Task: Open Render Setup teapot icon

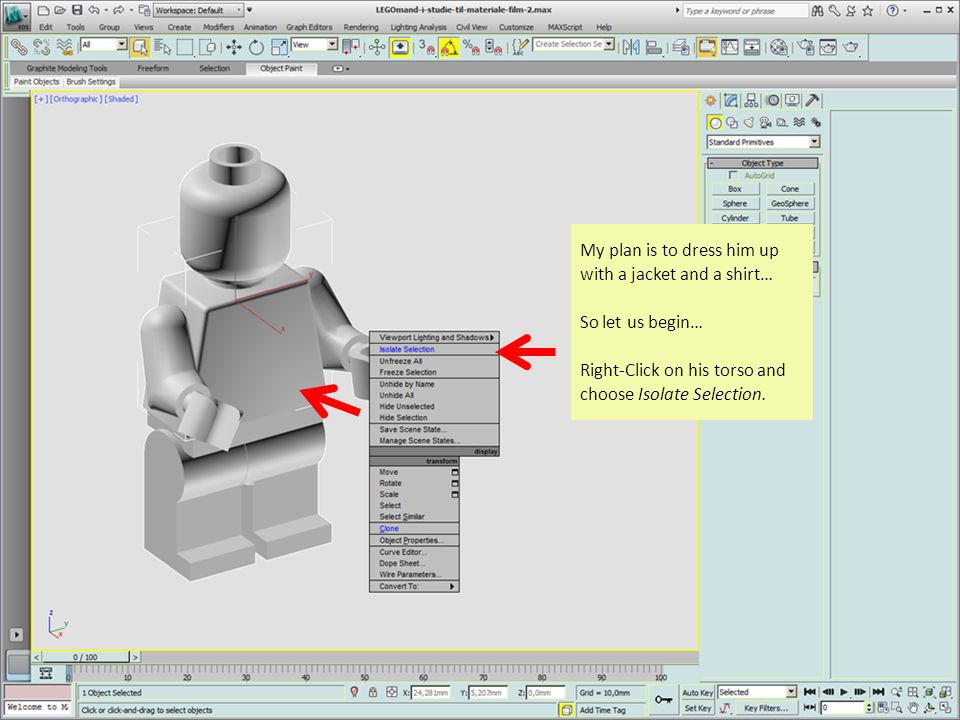Action: click(806, 47)
